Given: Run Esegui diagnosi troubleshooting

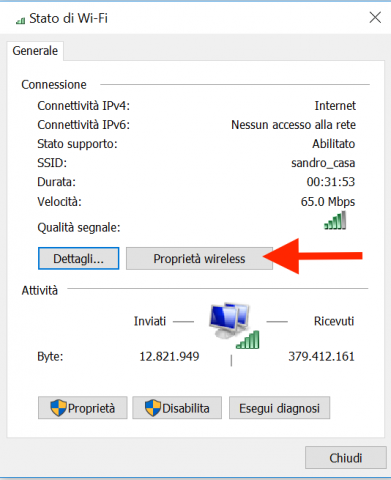Looking at the screenshot, I should (279, 408).
